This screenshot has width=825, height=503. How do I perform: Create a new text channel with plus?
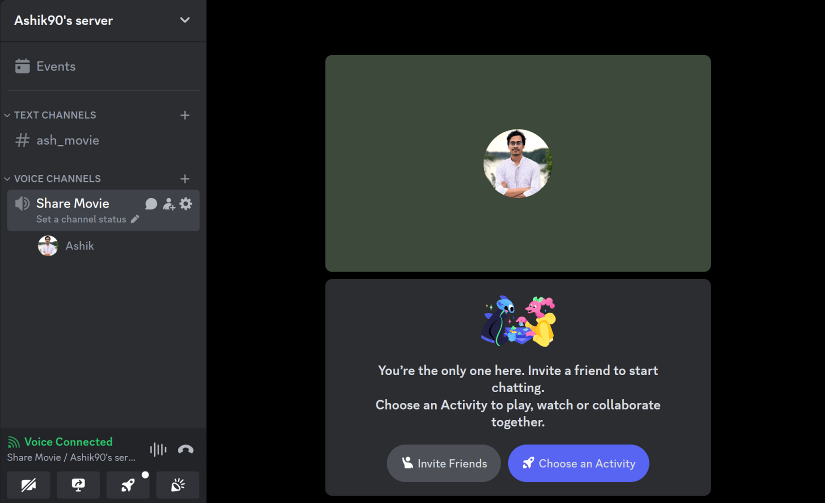tap(185, 115)
